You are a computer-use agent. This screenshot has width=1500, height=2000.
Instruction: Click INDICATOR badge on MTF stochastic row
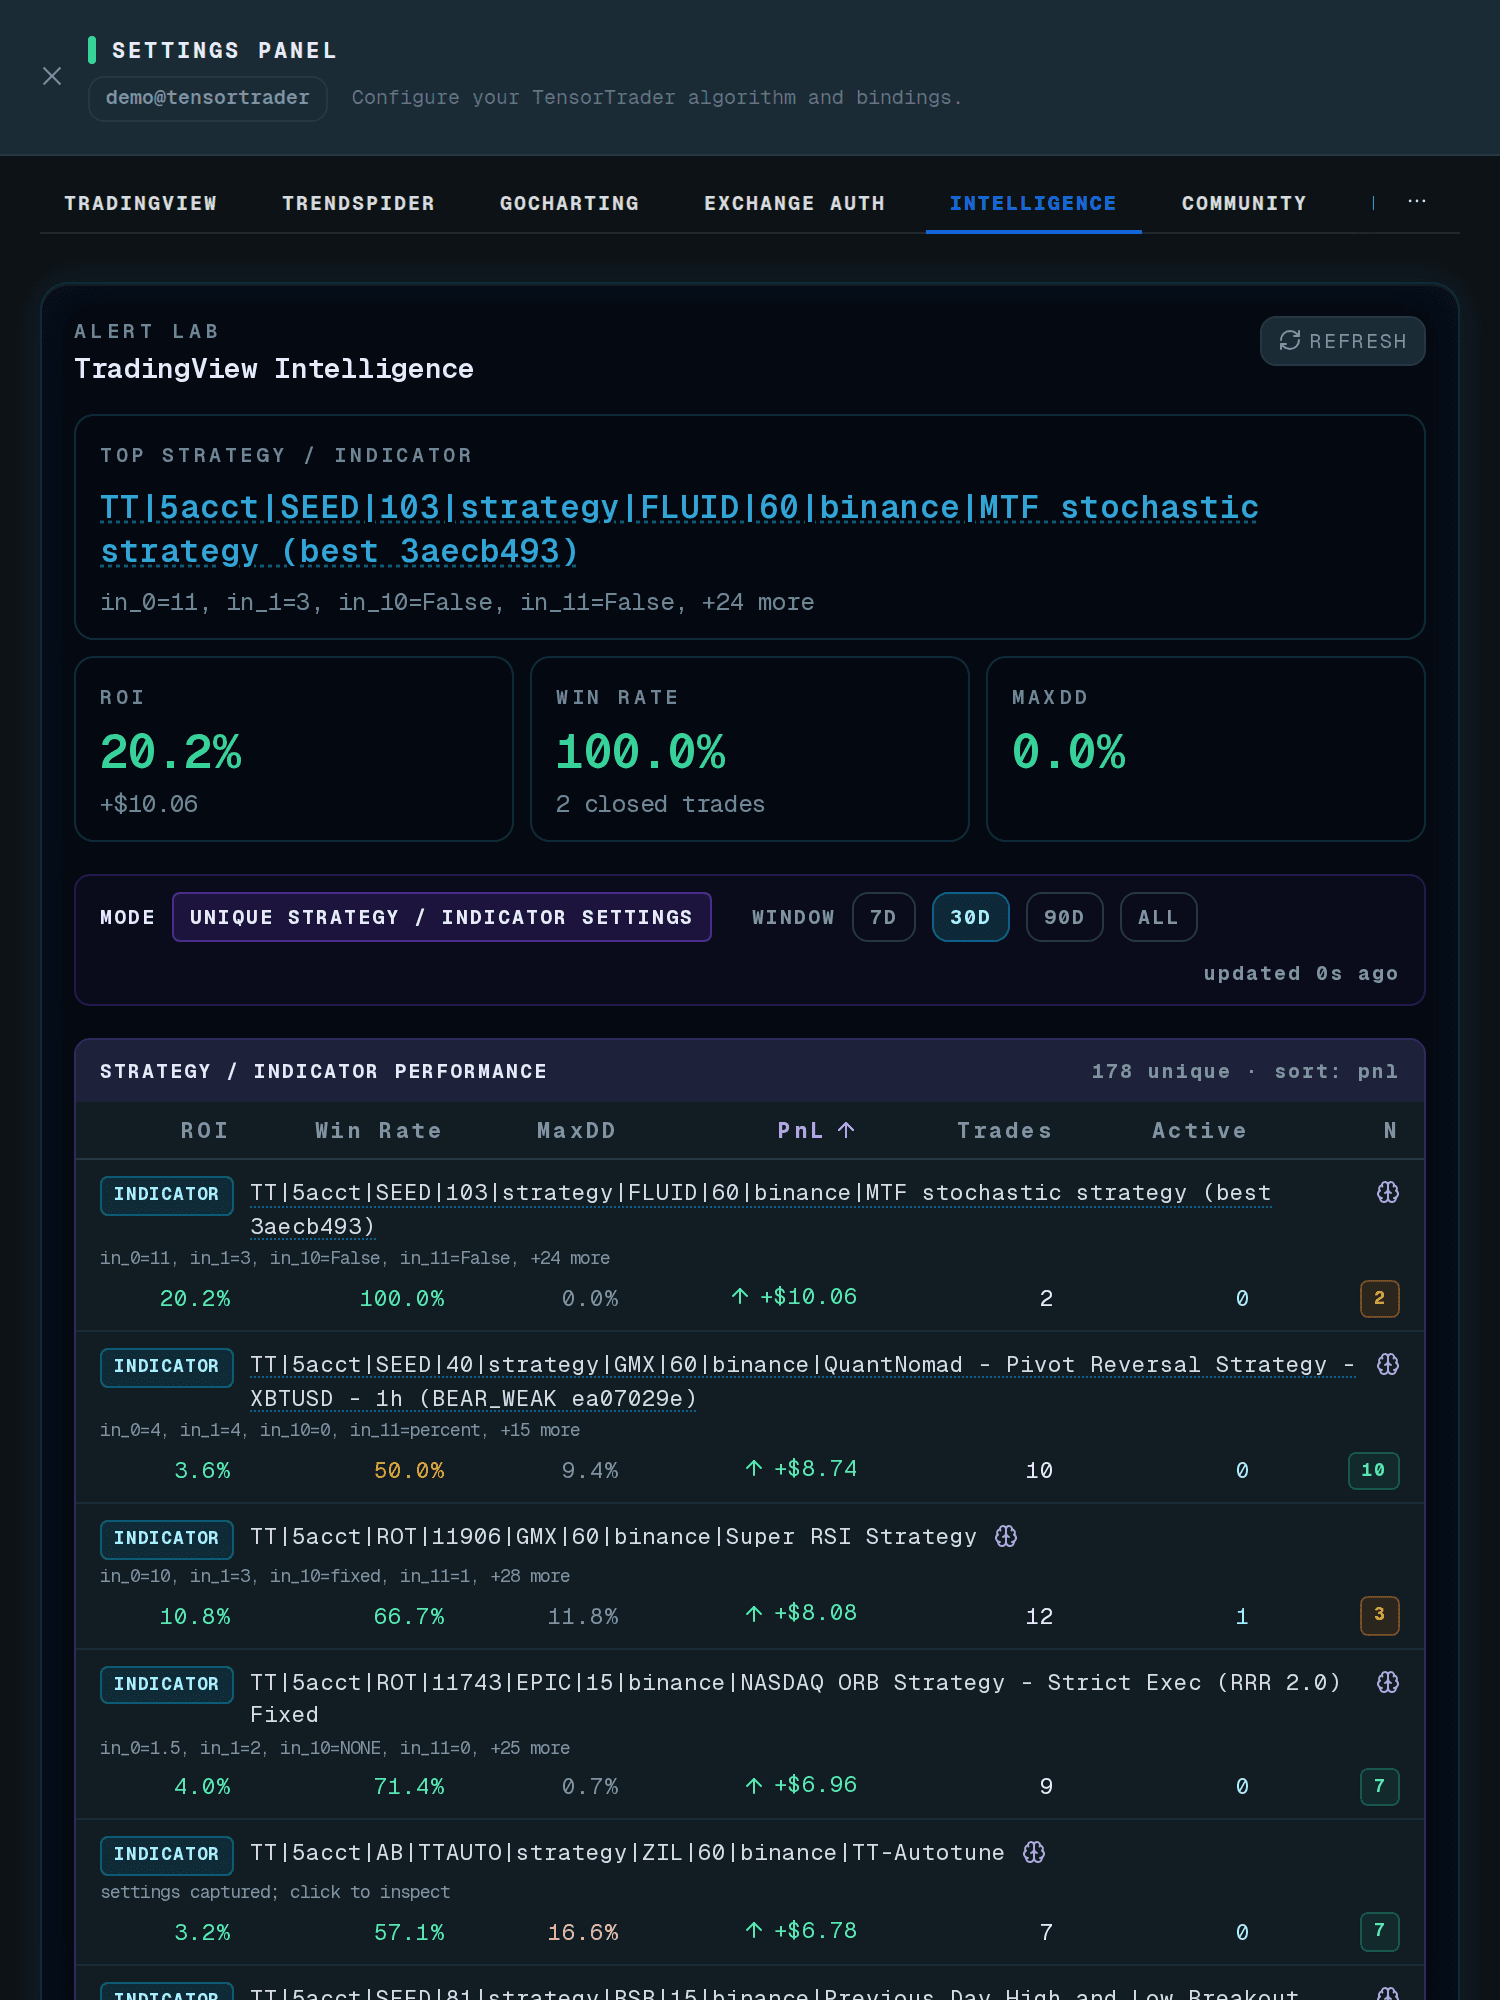point(166,1194)
